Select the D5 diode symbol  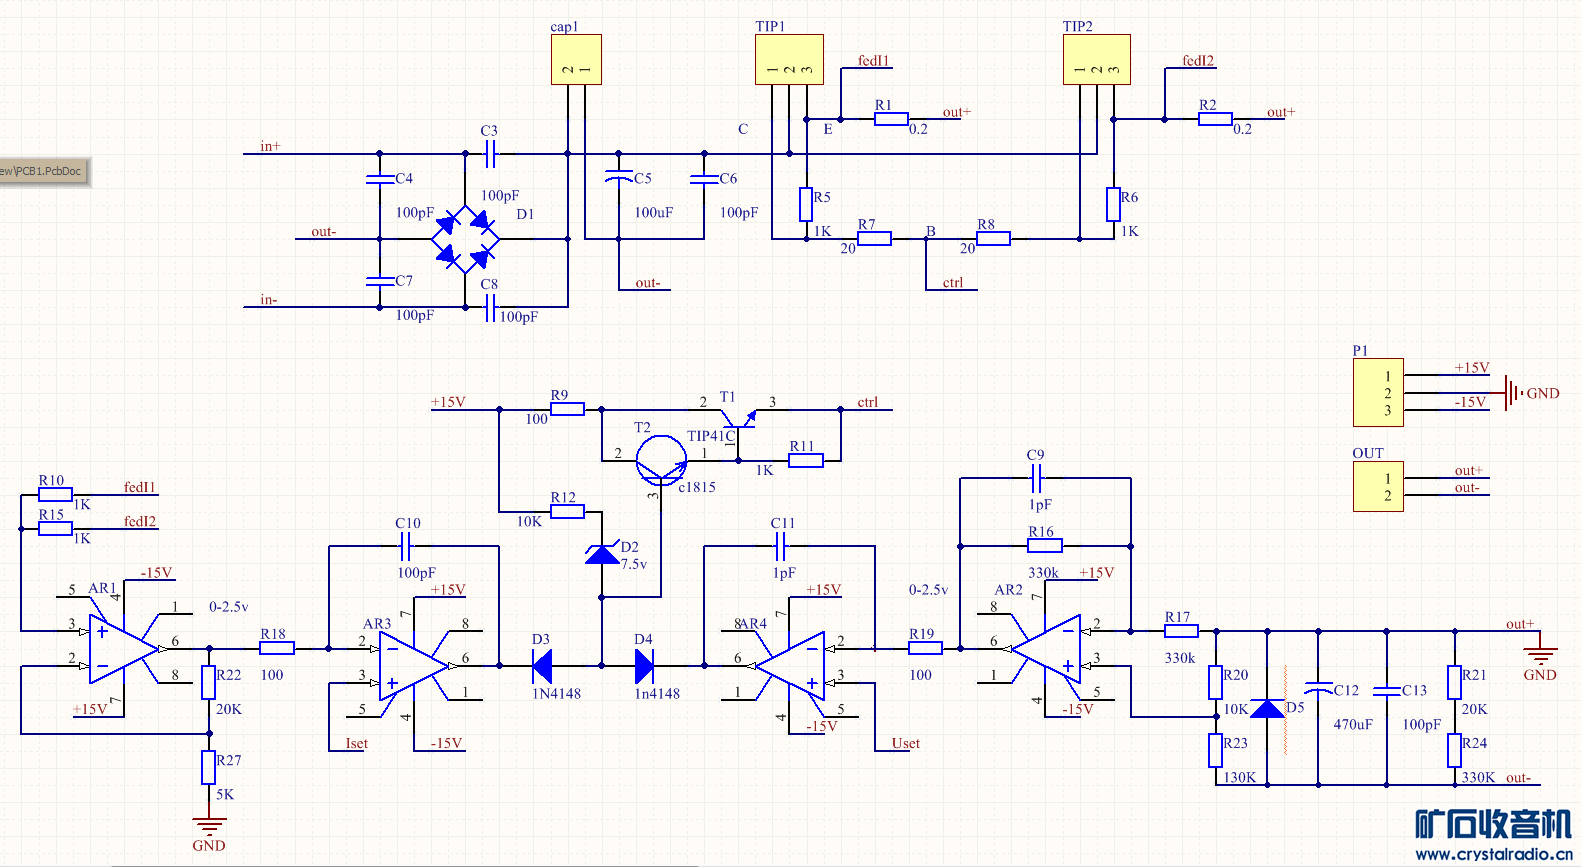1267,708
